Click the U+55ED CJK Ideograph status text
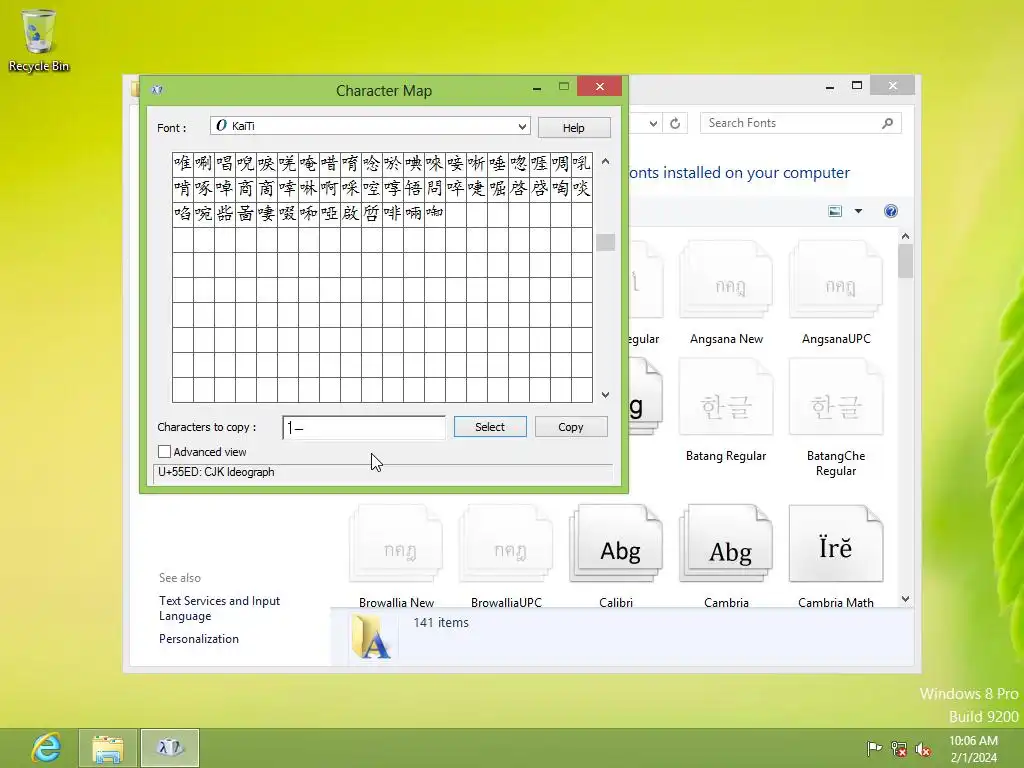The height and width of the screenshot is (768, 1024). (216, 472)
